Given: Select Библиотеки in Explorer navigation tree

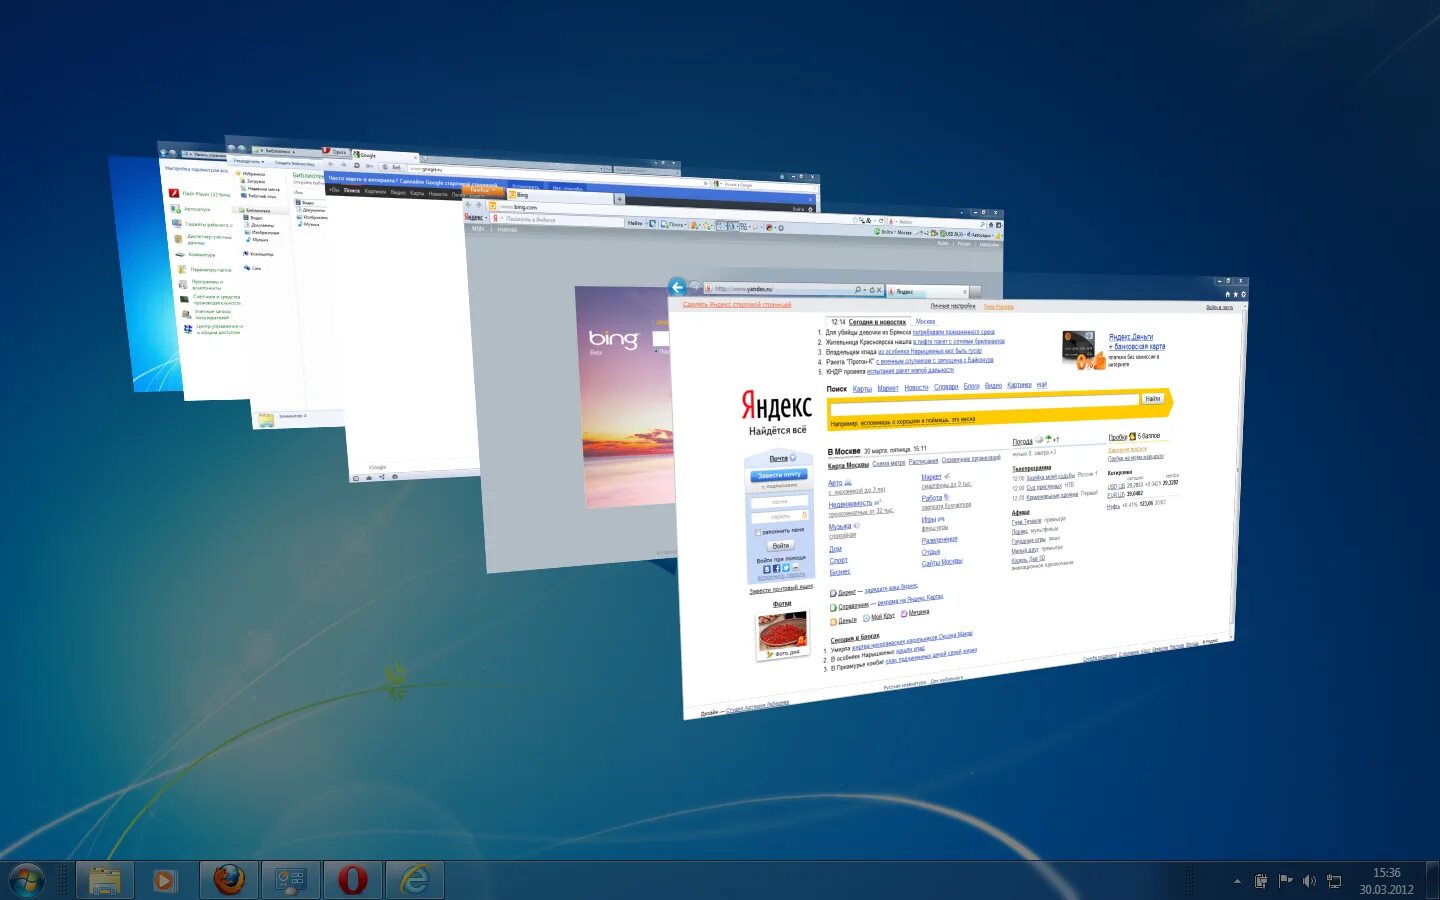Looking at the screenshot, I should tap(253, 211).
